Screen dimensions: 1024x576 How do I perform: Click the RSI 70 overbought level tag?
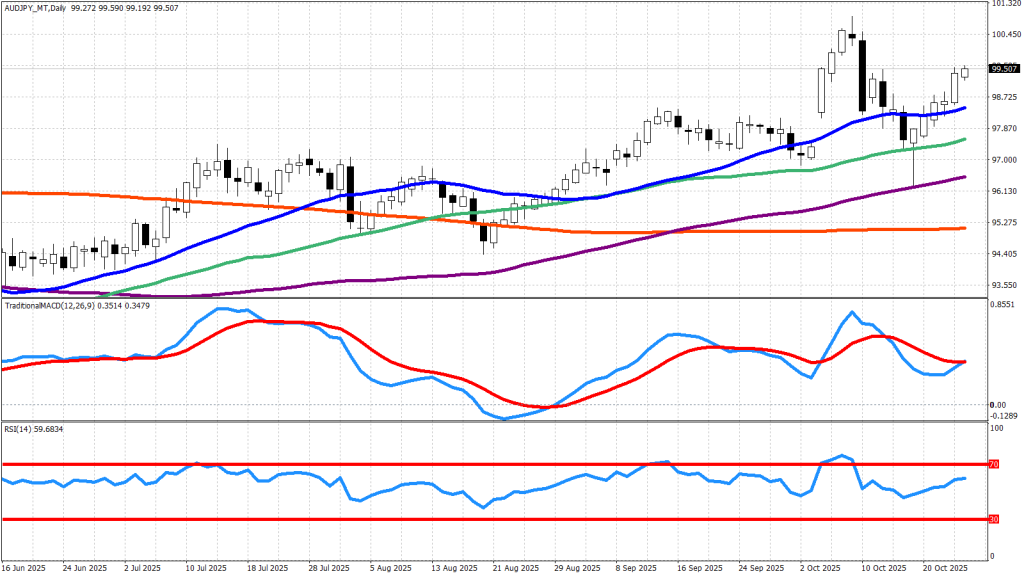pyautogui.click(x=994, y=465)
